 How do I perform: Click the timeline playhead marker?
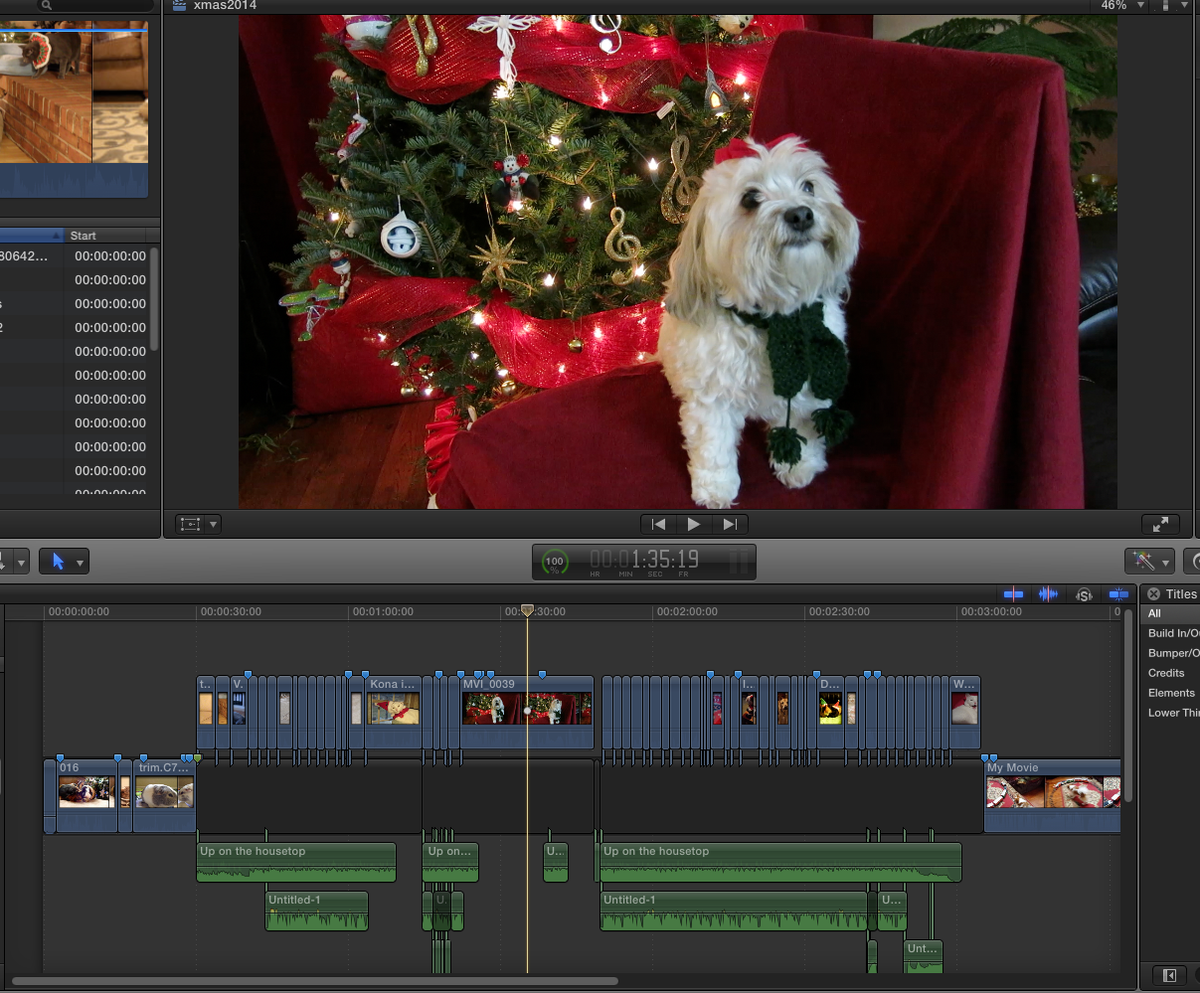click(527, 610)
